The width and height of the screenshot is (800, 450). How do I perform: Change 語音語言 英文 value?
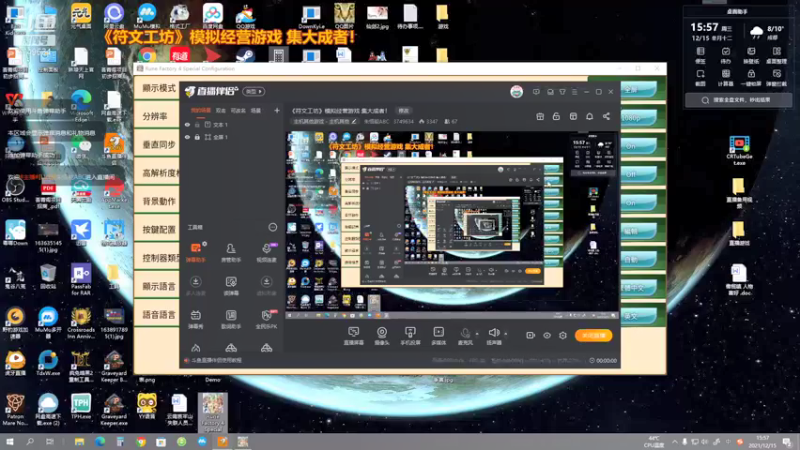(x=638, y=316)
